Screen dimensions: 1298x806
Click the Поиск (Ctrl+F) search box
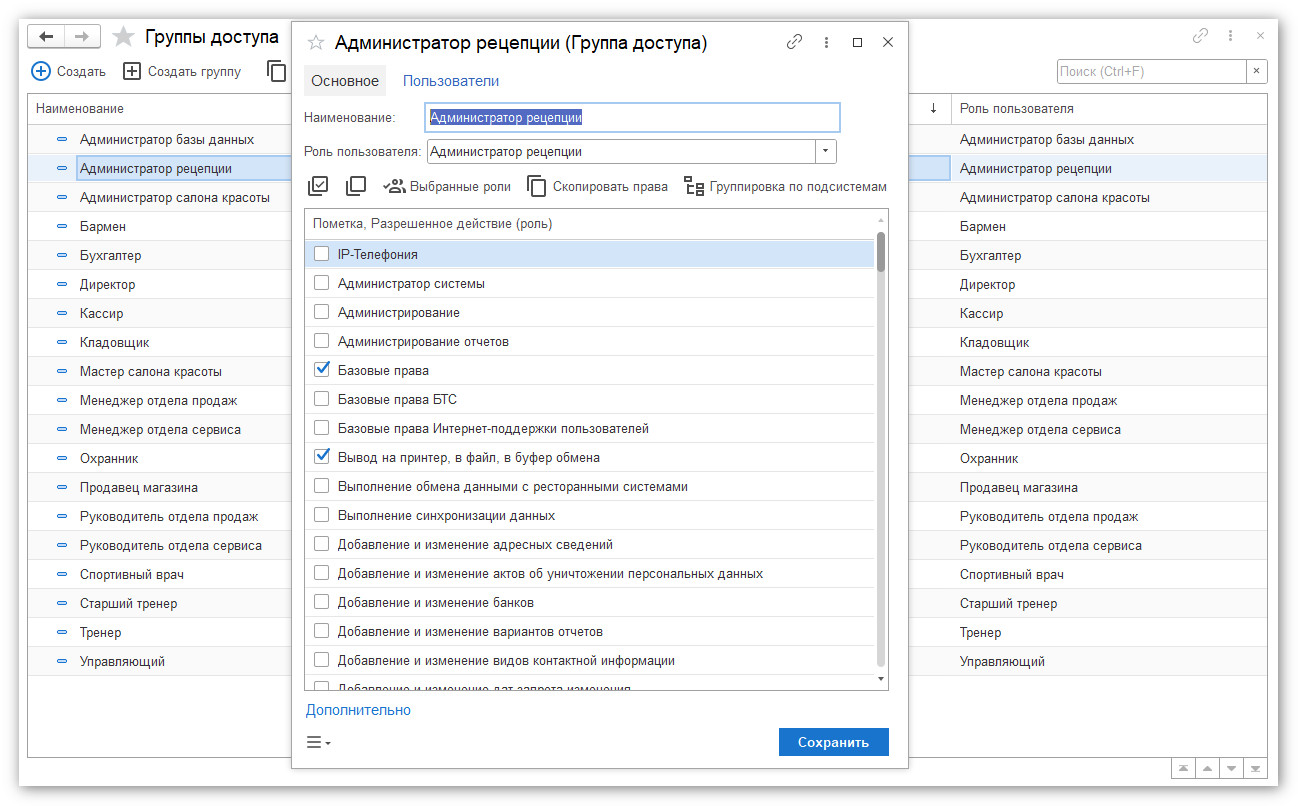tap(1152, 72)
